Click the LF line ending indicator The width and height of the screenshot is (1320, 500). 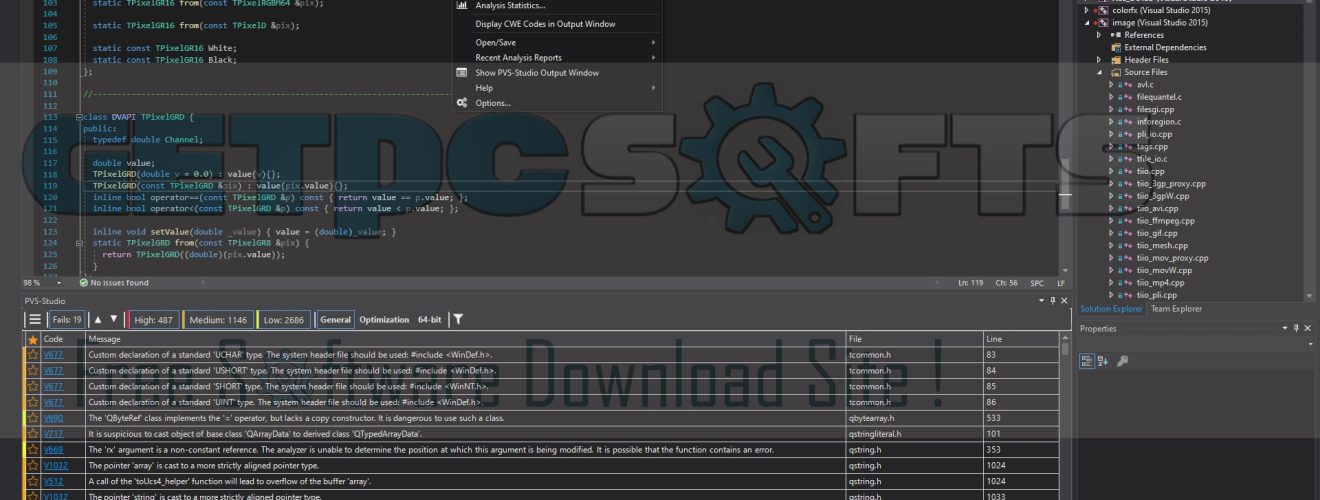[x=1061, y=283]
